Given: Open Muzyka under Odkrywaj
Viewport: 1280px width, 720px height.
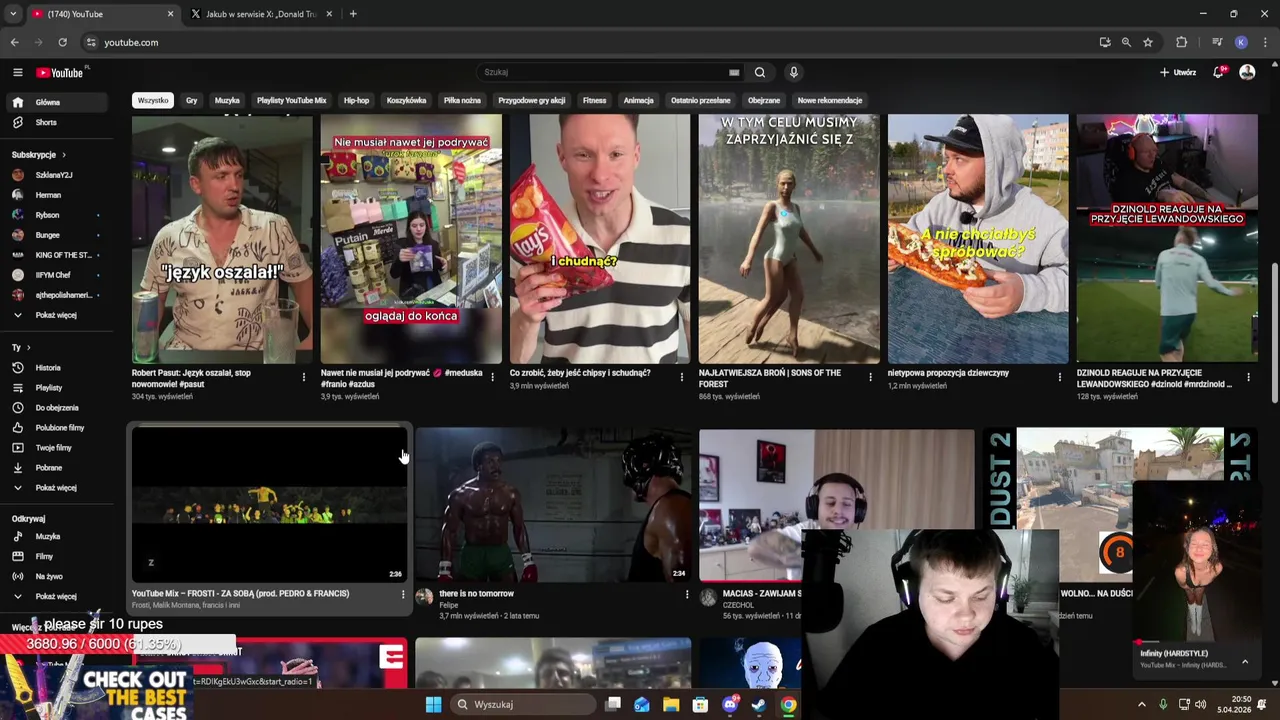Looking at the screenshot, I should point(55,536).
